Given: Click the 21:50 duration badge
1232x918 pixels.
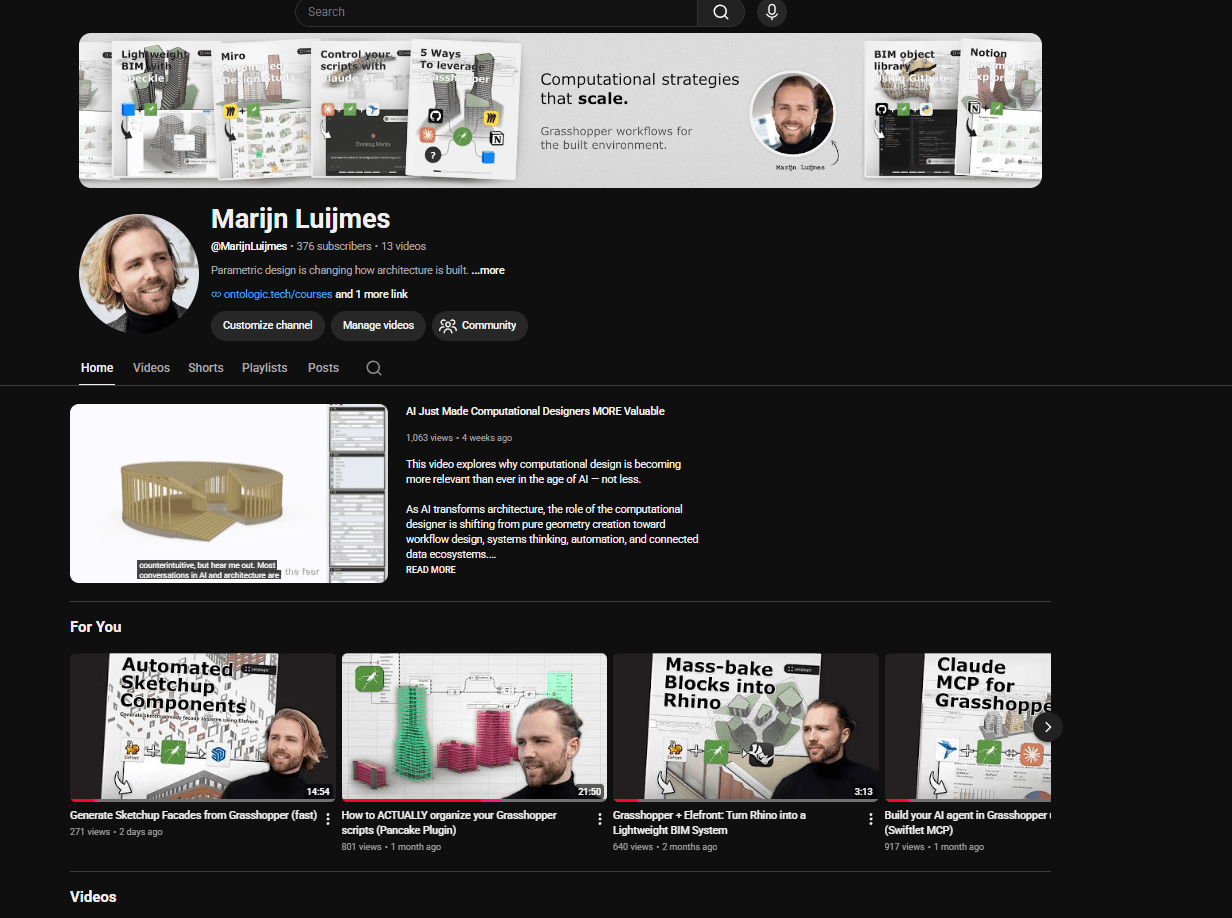Looking at the screenshot, I should [x=589, y=792].
